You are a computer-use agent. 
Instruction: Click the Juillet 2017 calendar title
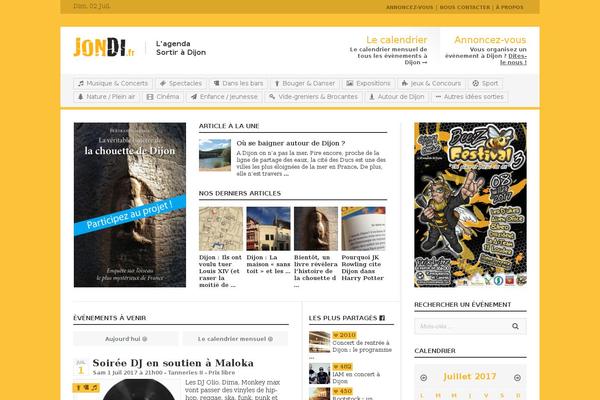[x=470, y=377]
